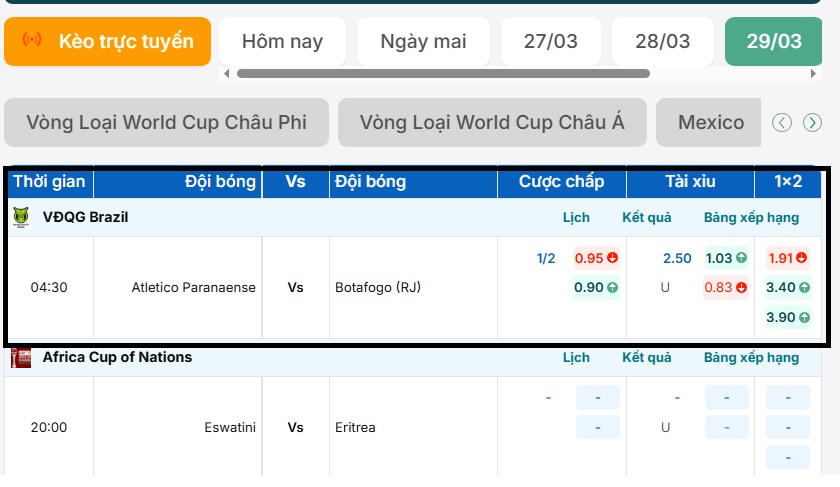Select the Hôm nay date tab

point(282,41)
